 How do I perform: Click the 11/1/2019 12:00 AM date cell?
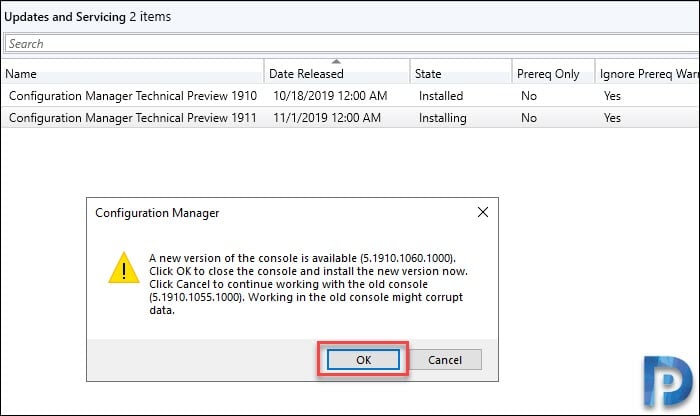click(x=327, y=118)
